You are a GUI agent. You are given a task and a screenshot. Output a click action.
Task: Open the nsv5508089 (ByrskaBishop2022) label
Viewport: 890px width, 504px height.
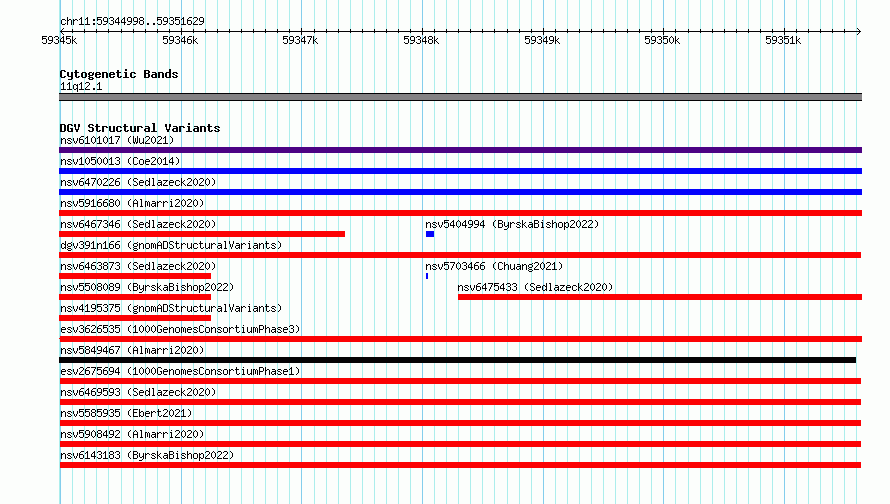(x=147, y=287)
